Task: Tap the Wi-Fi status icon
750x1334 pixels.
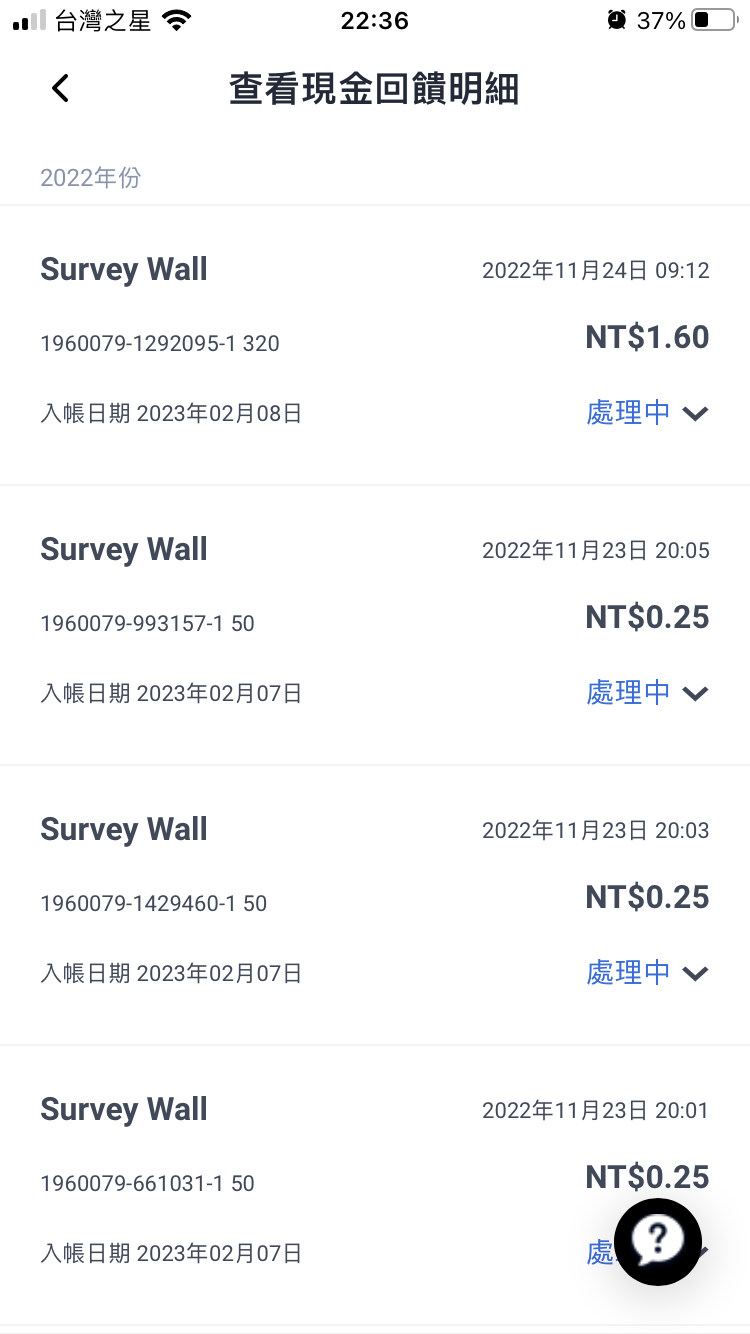Action: tap(177, 20)
